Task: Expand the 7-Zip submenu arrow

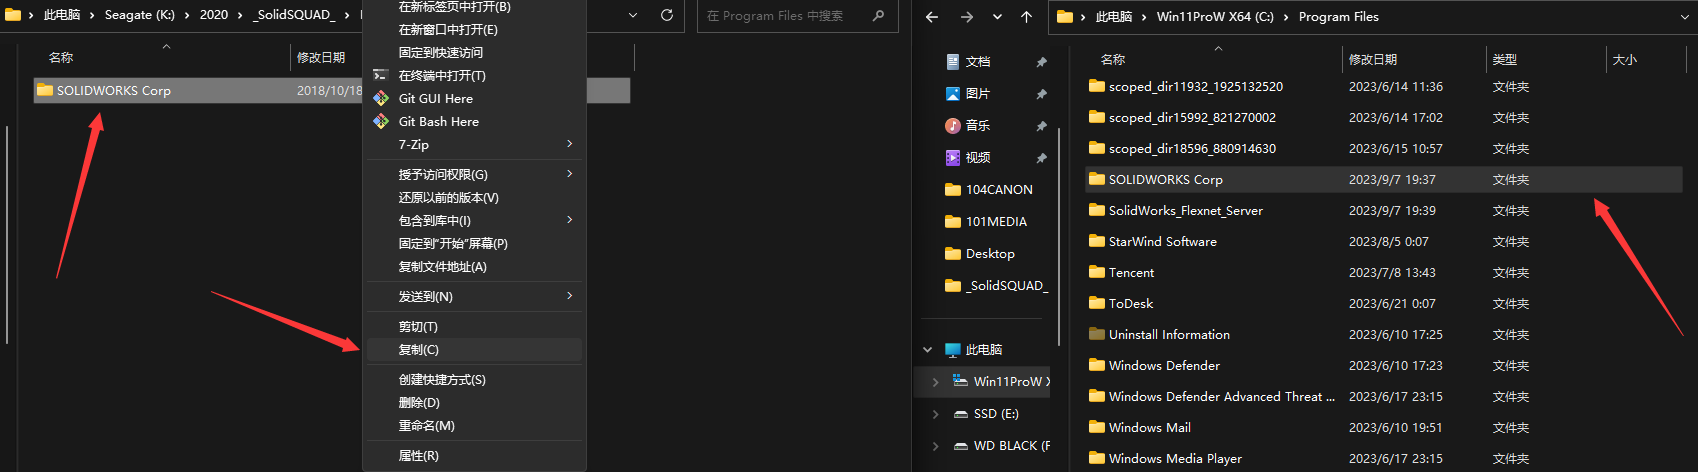Action: (570, 144)
